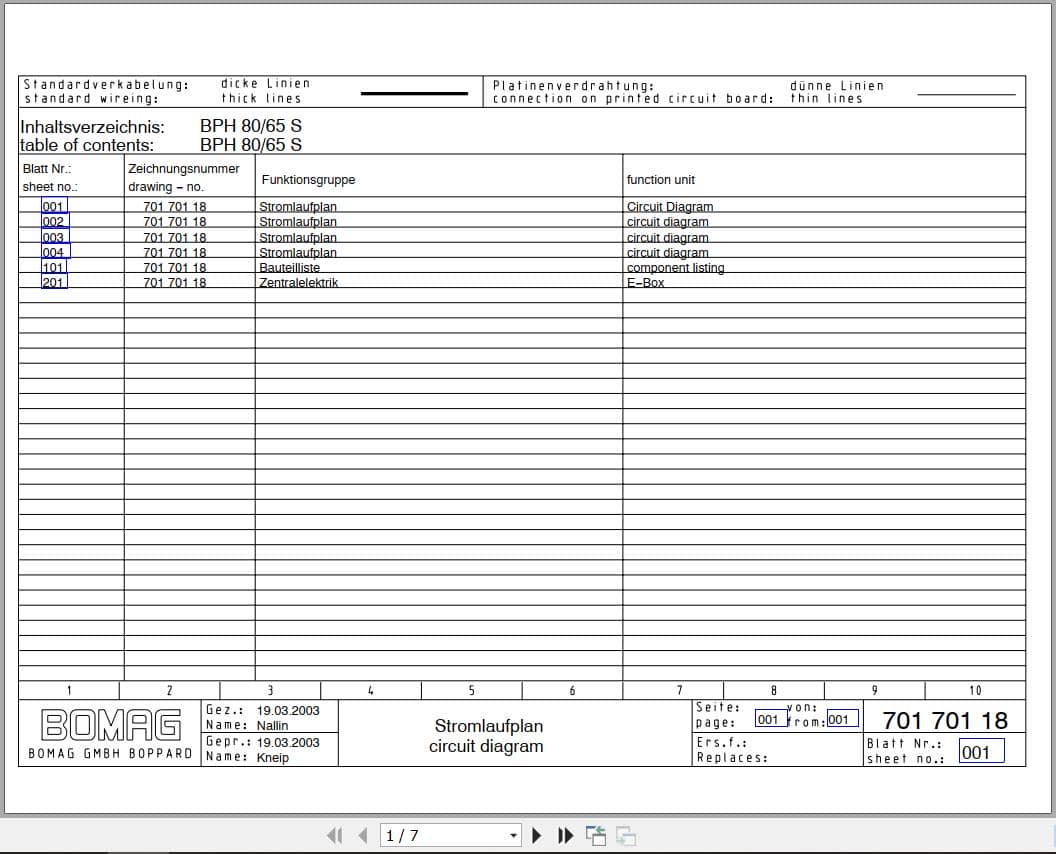
Task: Go to the first page
Action: click(335, 836)
